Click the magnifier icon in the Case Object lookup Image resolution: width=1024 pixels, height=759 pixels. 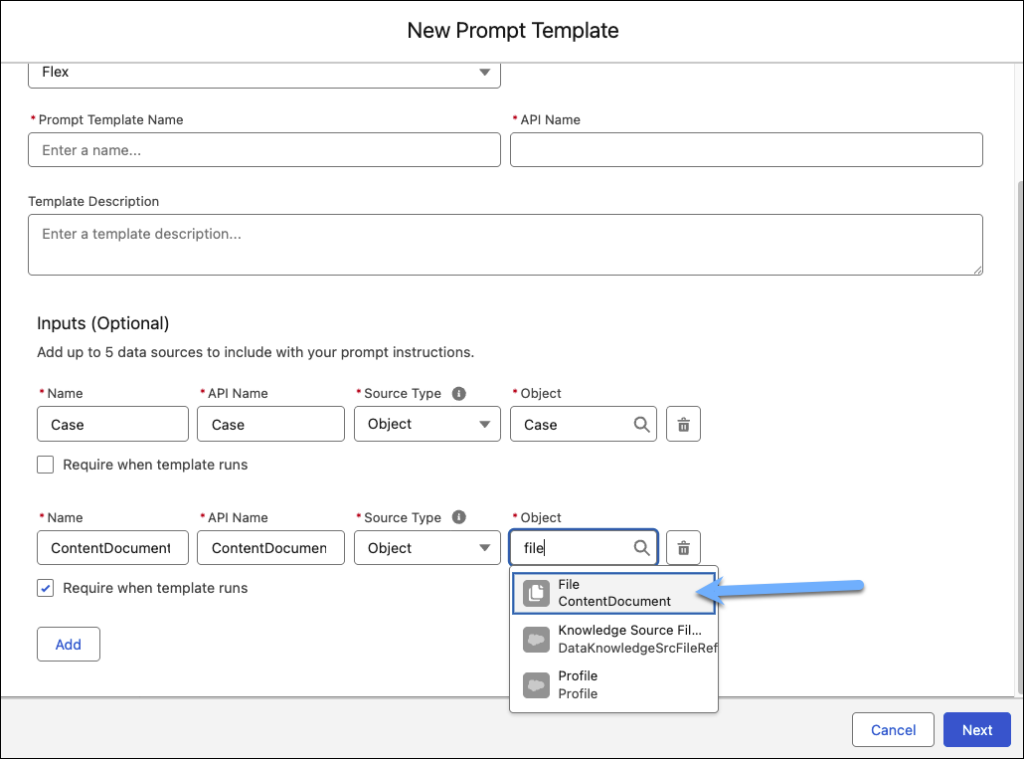pos(640,424)
